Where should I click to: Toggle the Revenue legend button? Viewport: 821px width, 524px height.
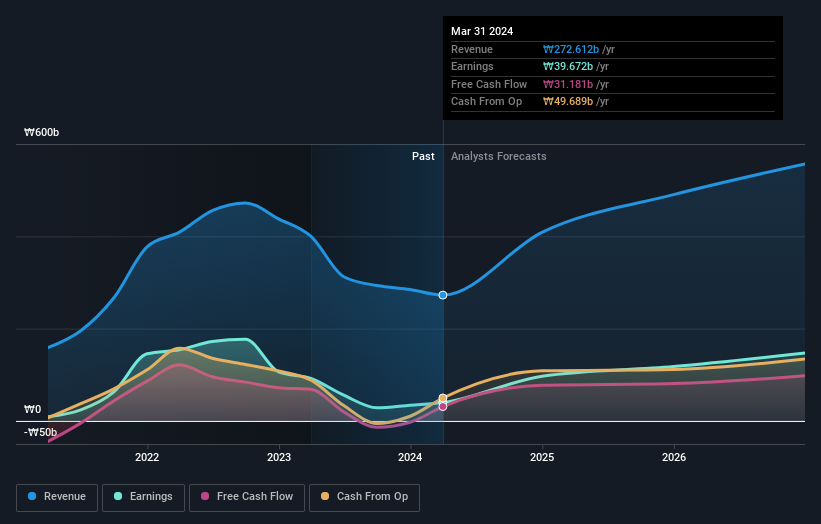coord(57,497)
